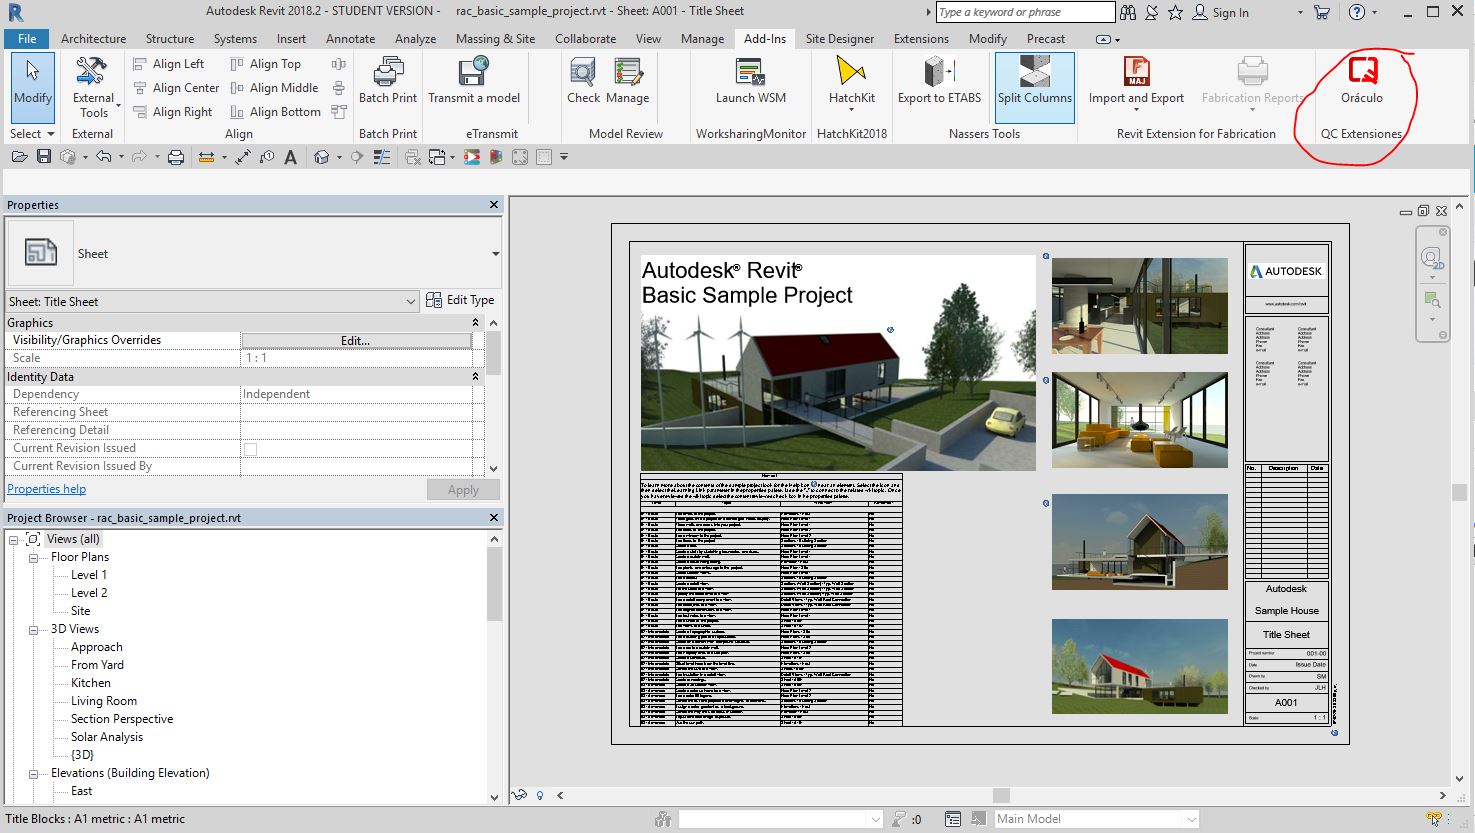Open External Tools icon
Viewport: 1475px width, 833px height.
92,71
